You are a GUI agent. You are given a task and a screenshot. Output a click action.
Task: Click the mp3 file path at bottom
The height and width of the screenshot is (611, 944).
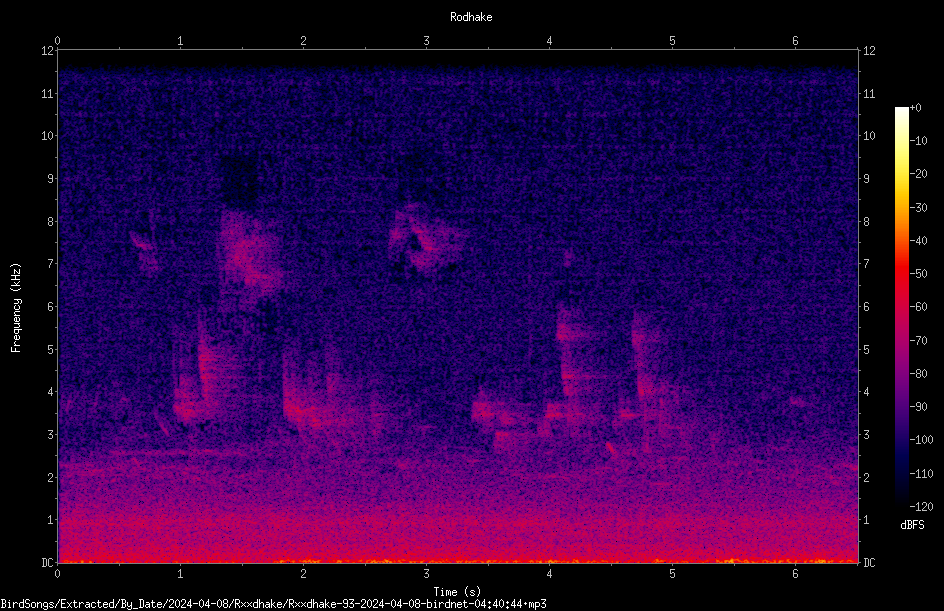[x=273, y=604]
